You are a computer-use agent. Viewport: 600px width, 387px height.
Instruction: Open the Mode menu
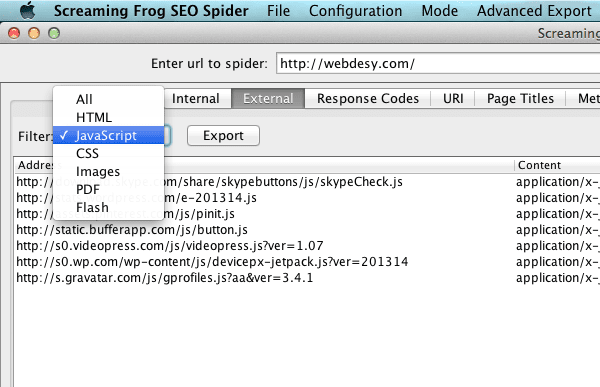pyautogui.click(x=439, y=11)
